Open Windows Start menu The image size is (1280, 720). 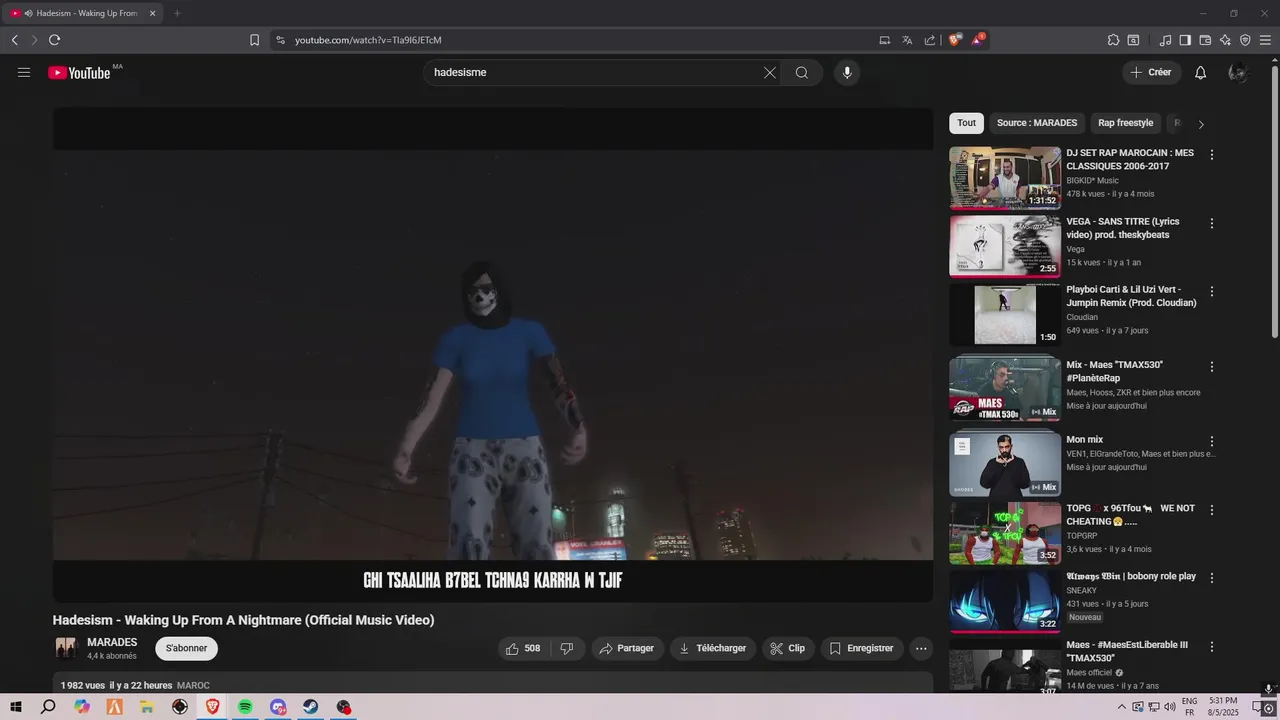tap(15, 707)
